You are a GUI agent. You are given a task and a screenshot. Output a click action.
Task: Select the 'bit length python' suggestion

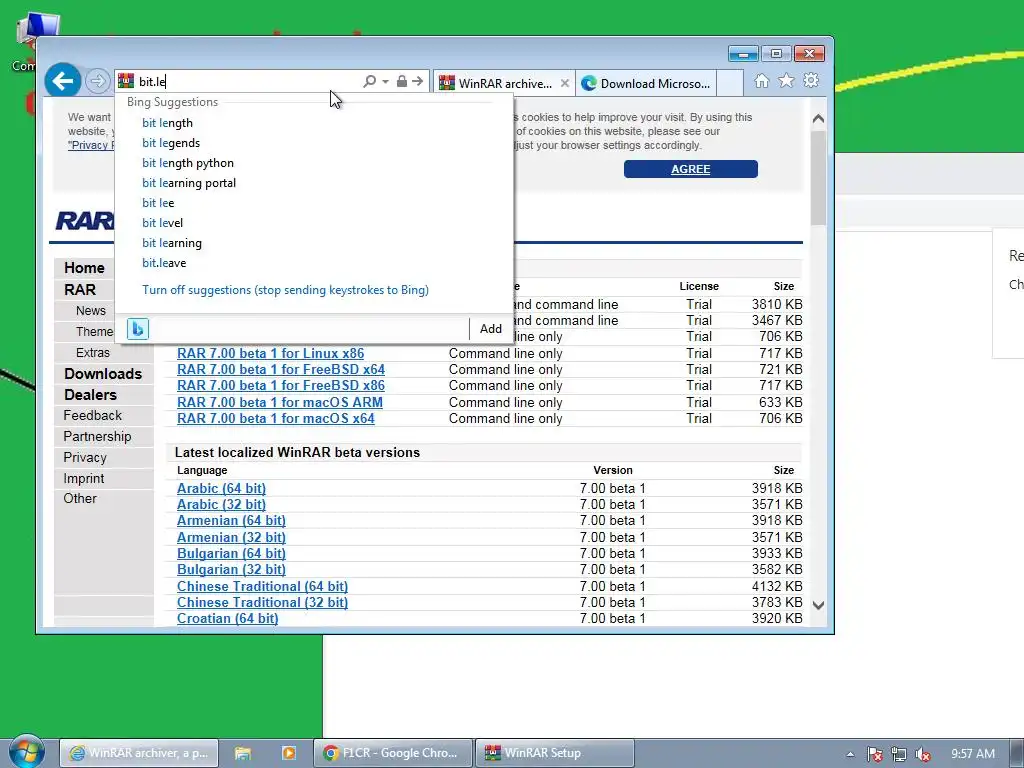188,163
